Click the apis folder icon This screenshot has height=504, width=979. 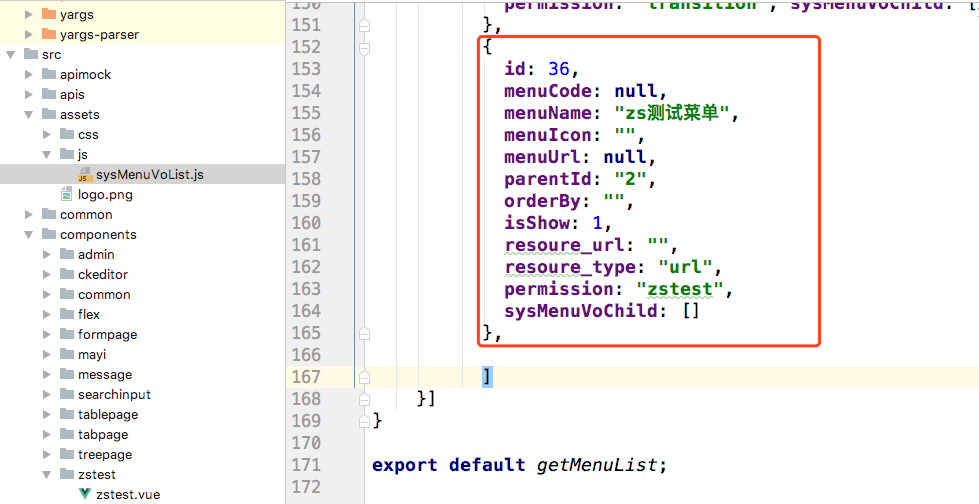click(49, 94)
